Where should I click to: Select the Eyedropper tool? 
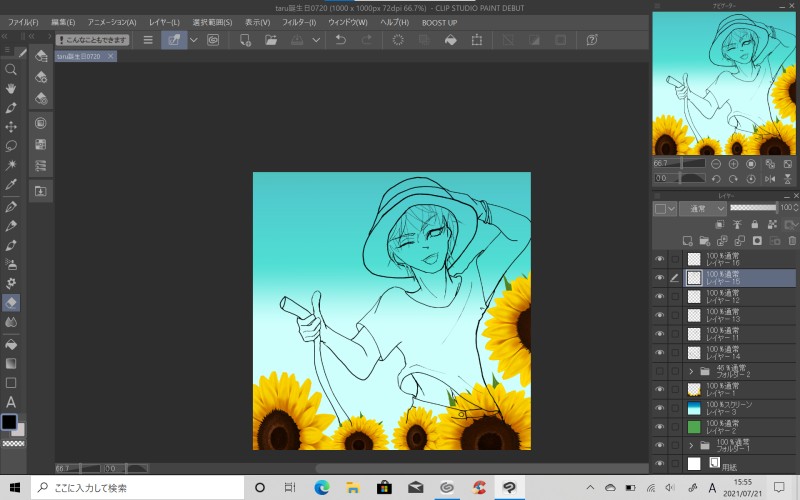coord(11,185)
